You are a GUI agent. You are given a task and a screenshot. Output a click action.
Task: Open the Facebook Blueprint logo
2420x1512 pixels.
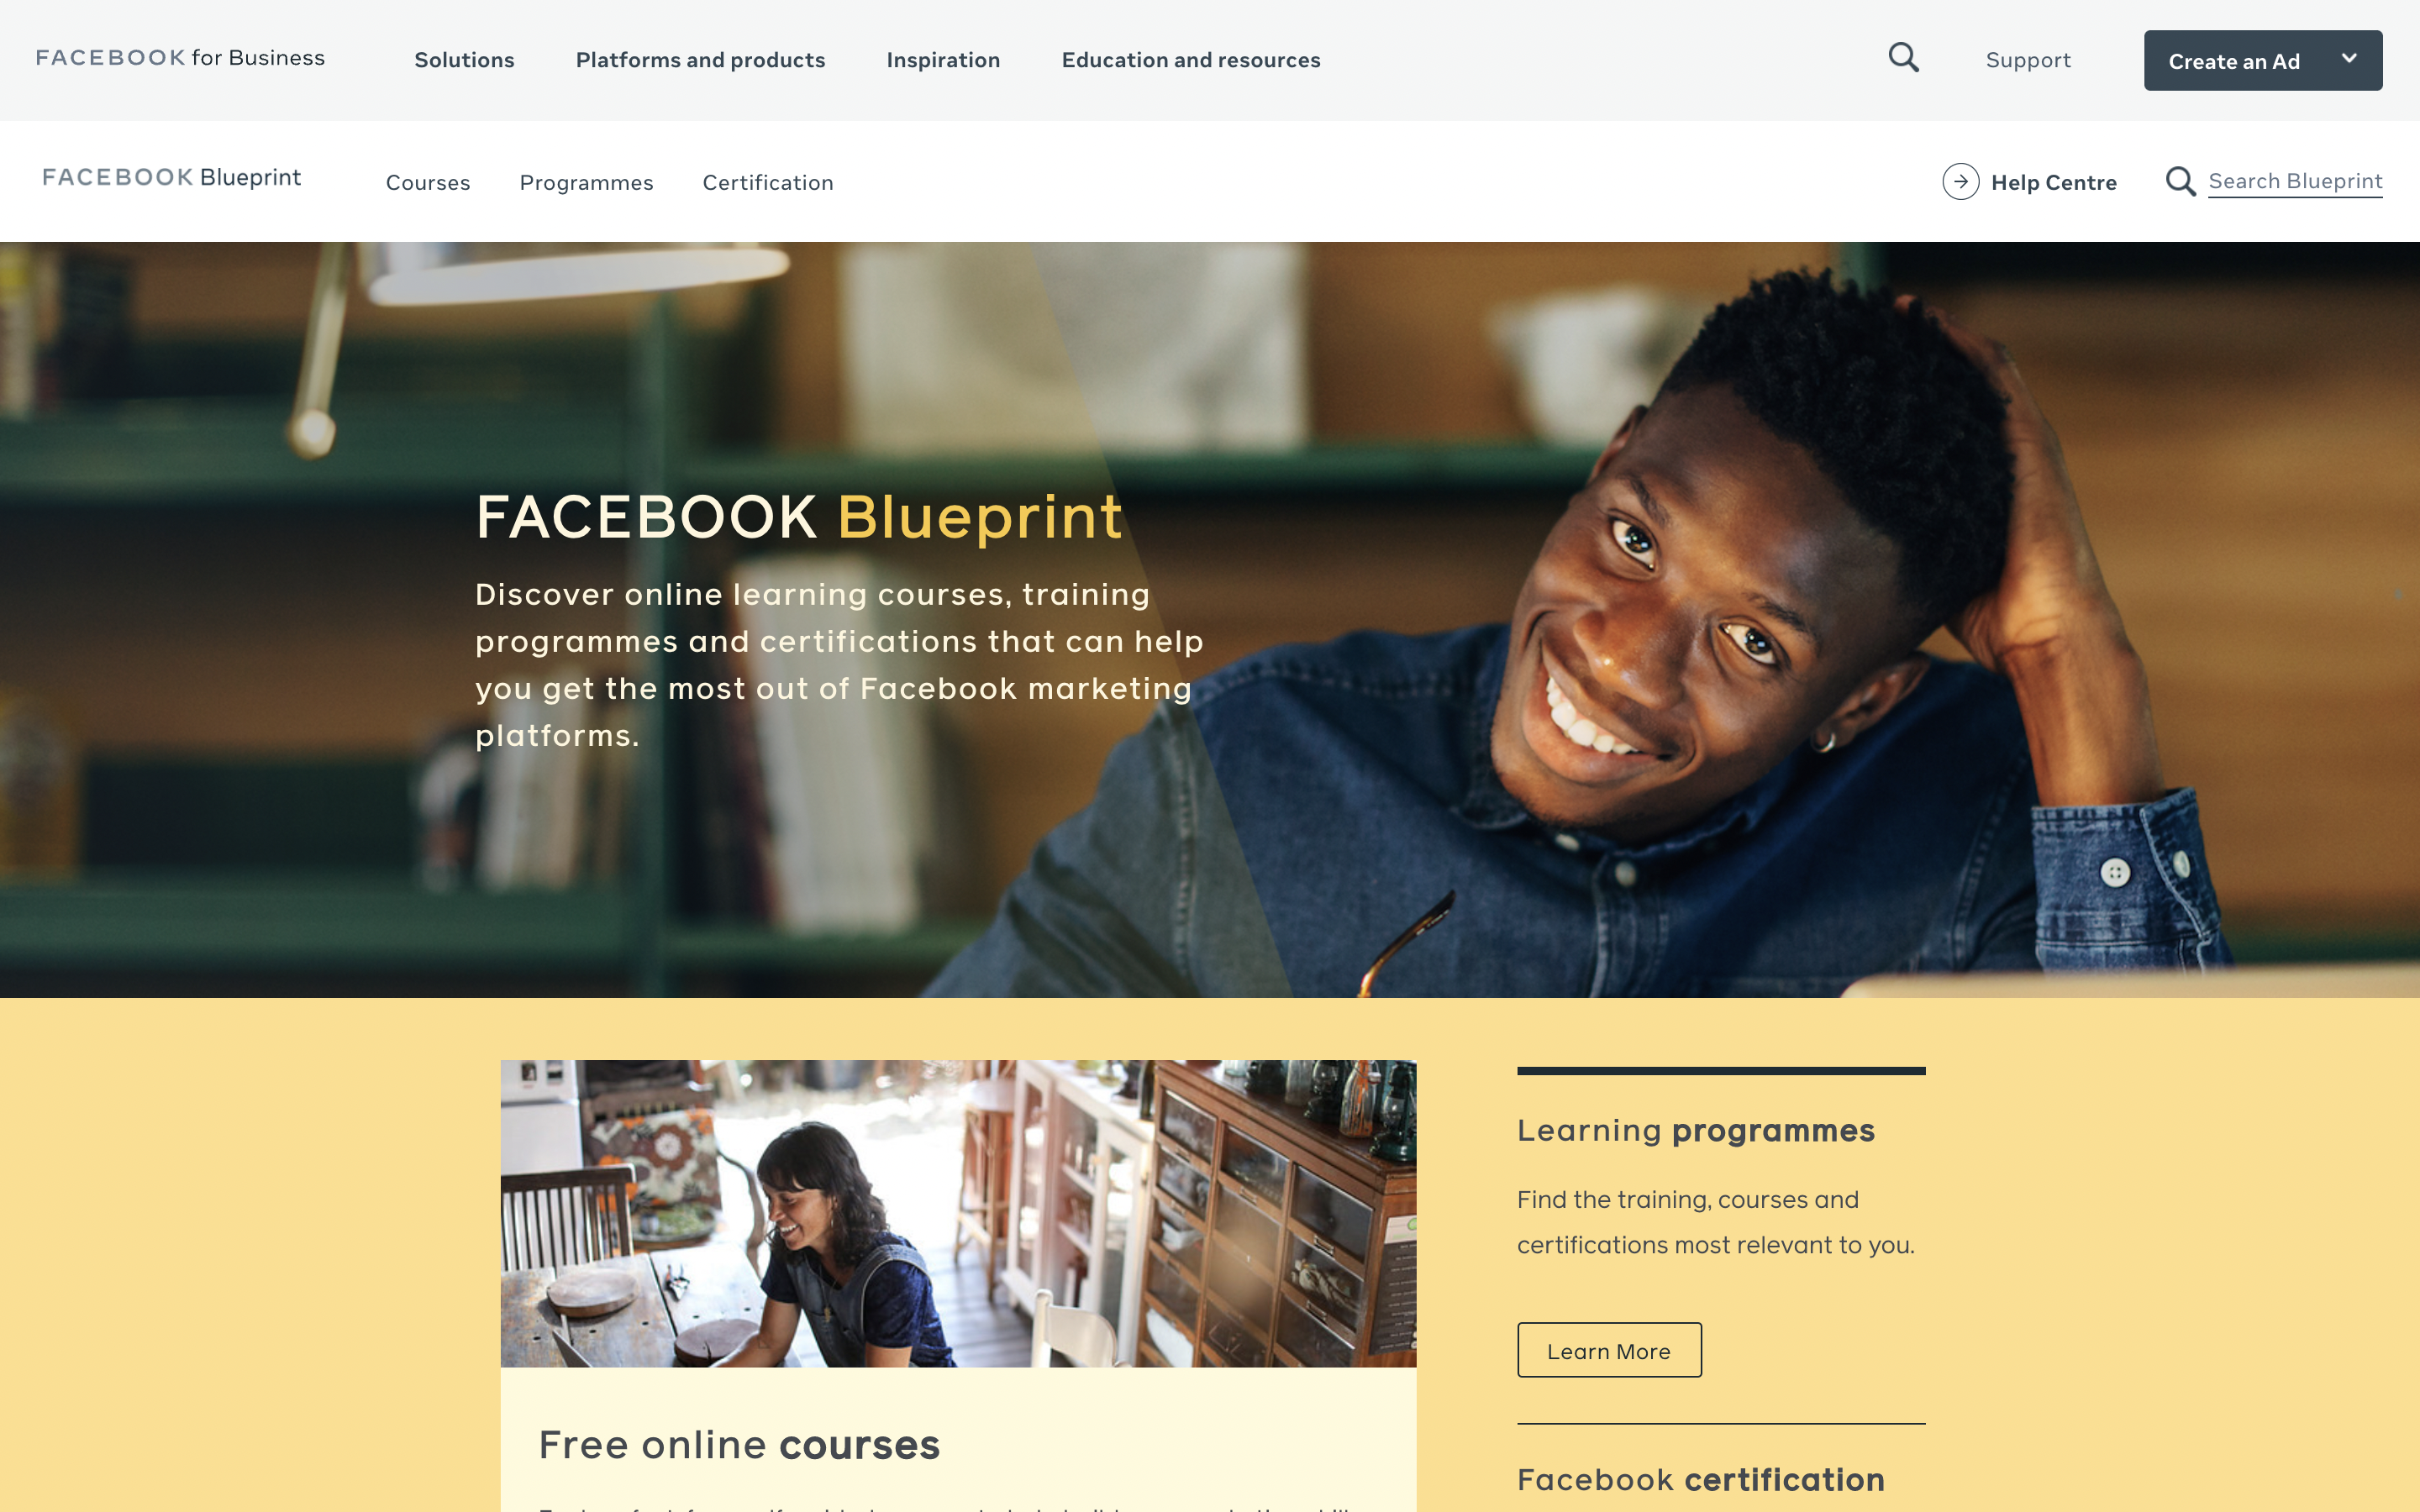click(171, 177)
